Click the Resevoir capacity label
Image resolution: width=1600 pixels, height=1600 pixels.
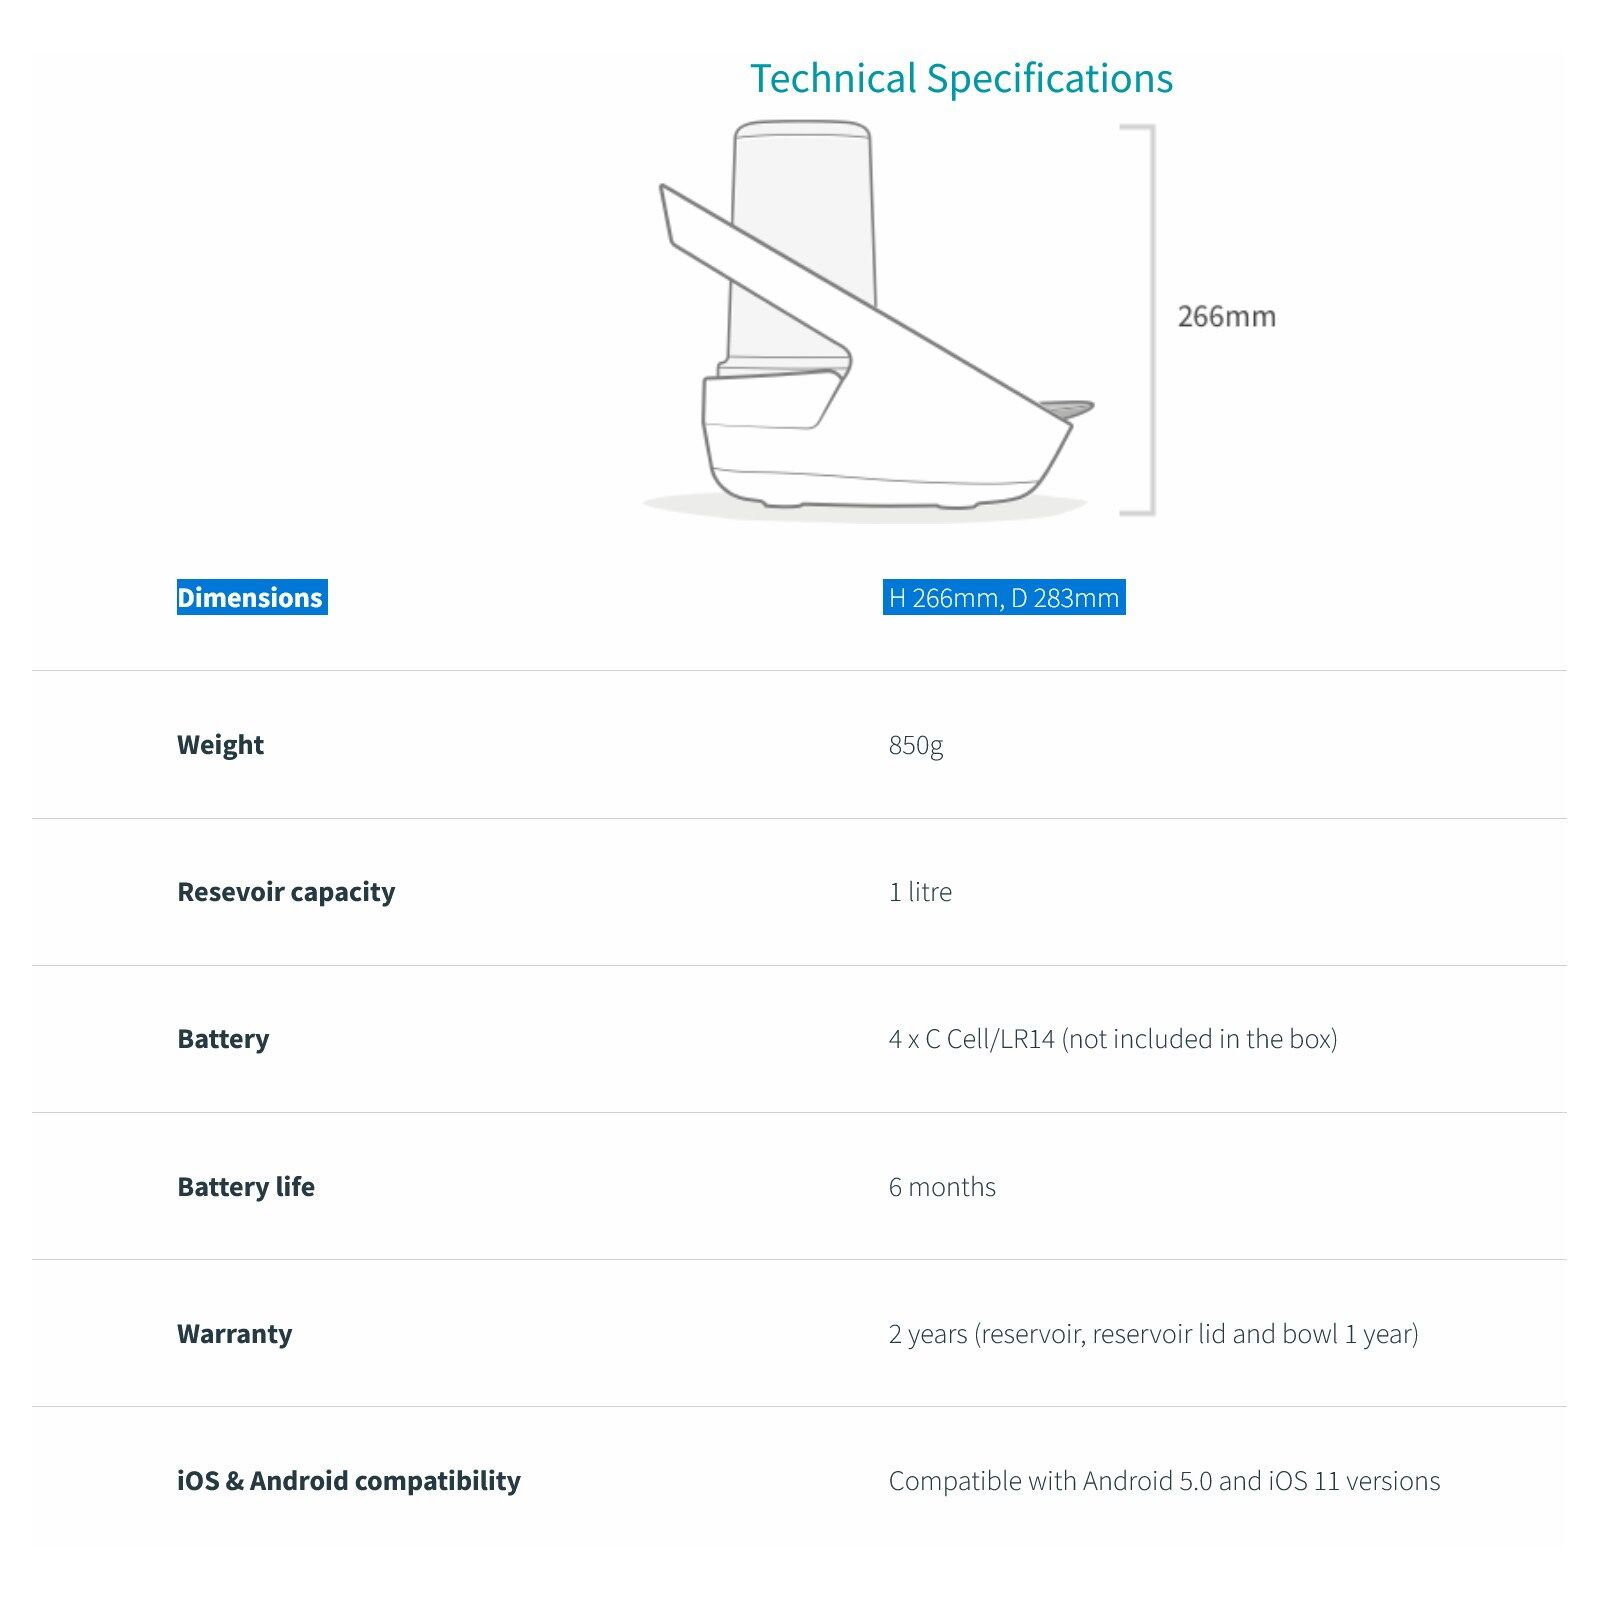286,892
